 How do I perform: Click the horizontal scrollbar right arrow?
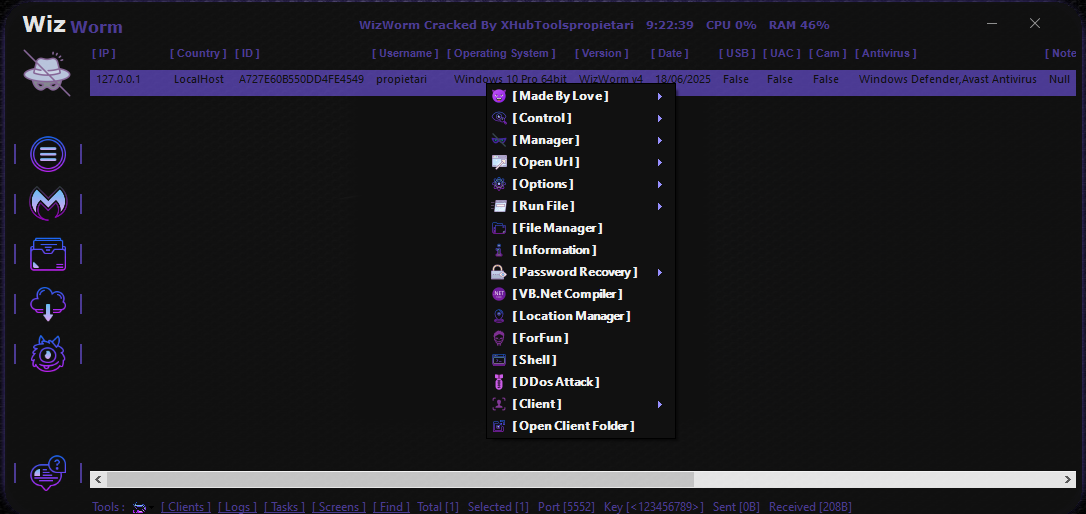tap(1067, 479)
